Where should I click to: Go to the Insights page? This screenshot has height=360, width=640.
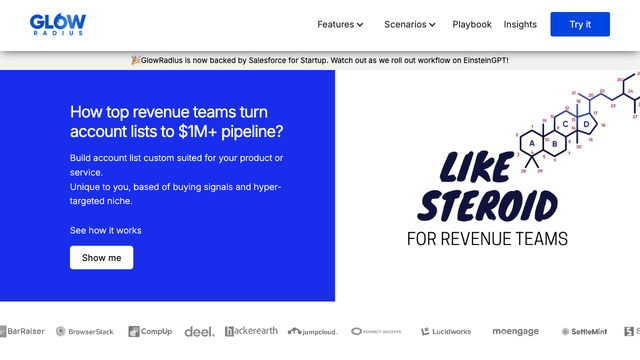[x=520, y=24]
